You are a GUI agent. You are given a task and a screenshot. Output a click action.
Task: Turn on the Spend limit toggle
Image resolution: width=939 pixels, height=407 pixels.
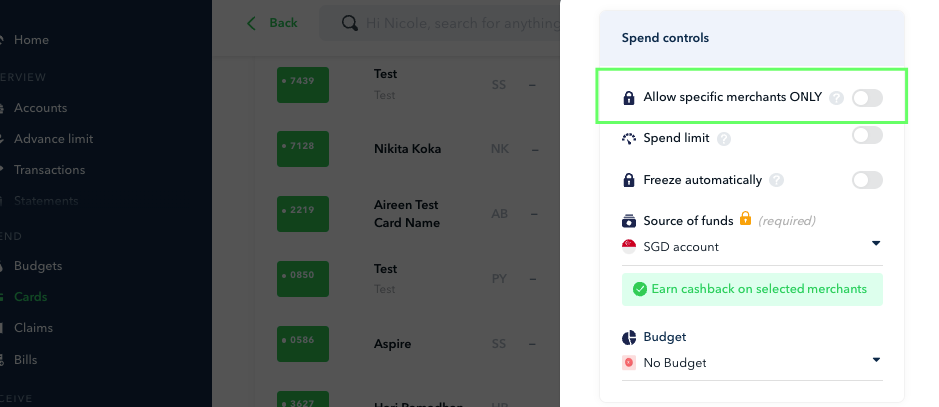(867, 135)
